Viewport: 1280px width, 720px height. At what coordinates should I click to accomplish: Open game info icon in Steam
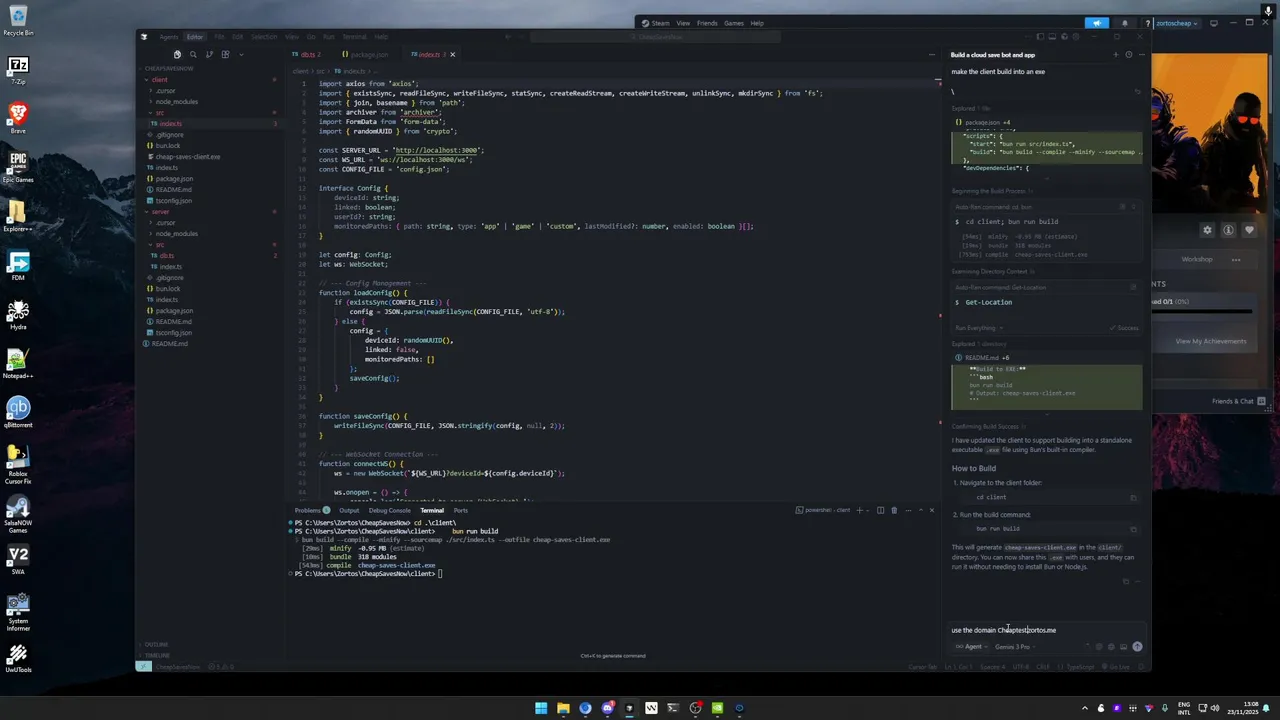pos(1228,230)
